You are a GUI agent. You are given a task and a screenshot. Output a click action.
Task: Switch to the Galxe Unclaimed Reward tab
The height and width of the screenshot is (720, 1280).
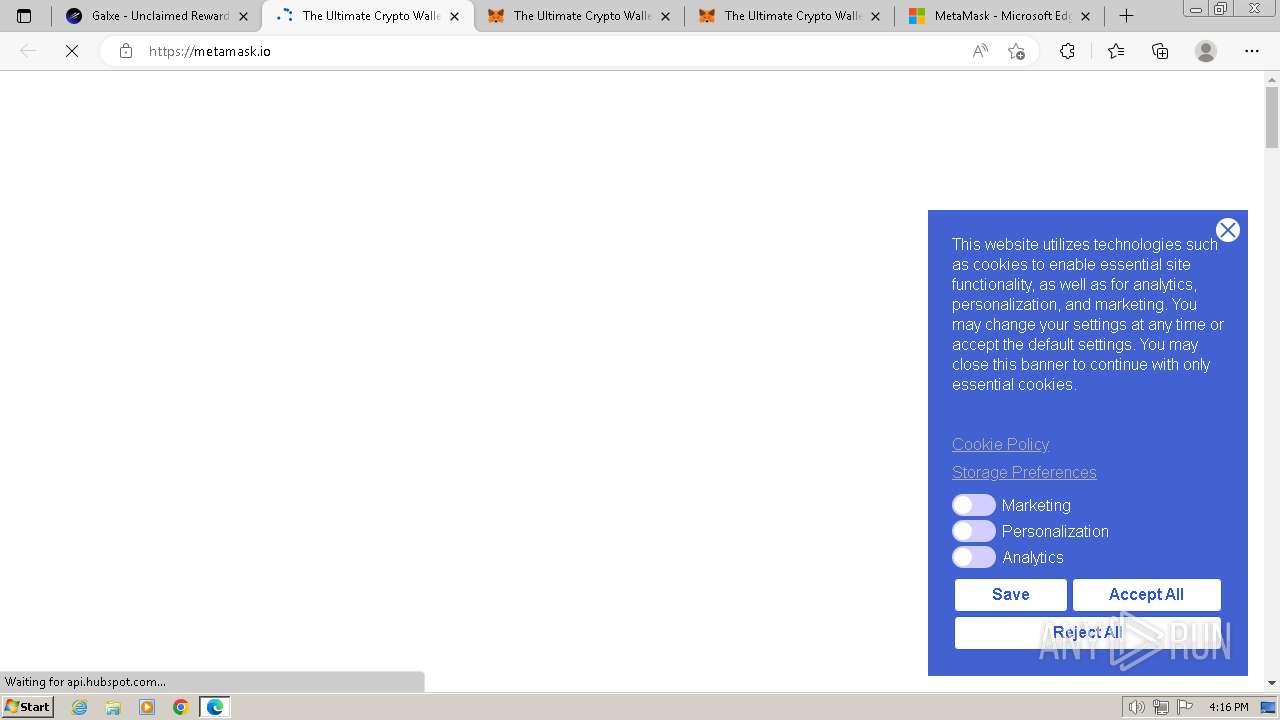(x=157, y=16)
